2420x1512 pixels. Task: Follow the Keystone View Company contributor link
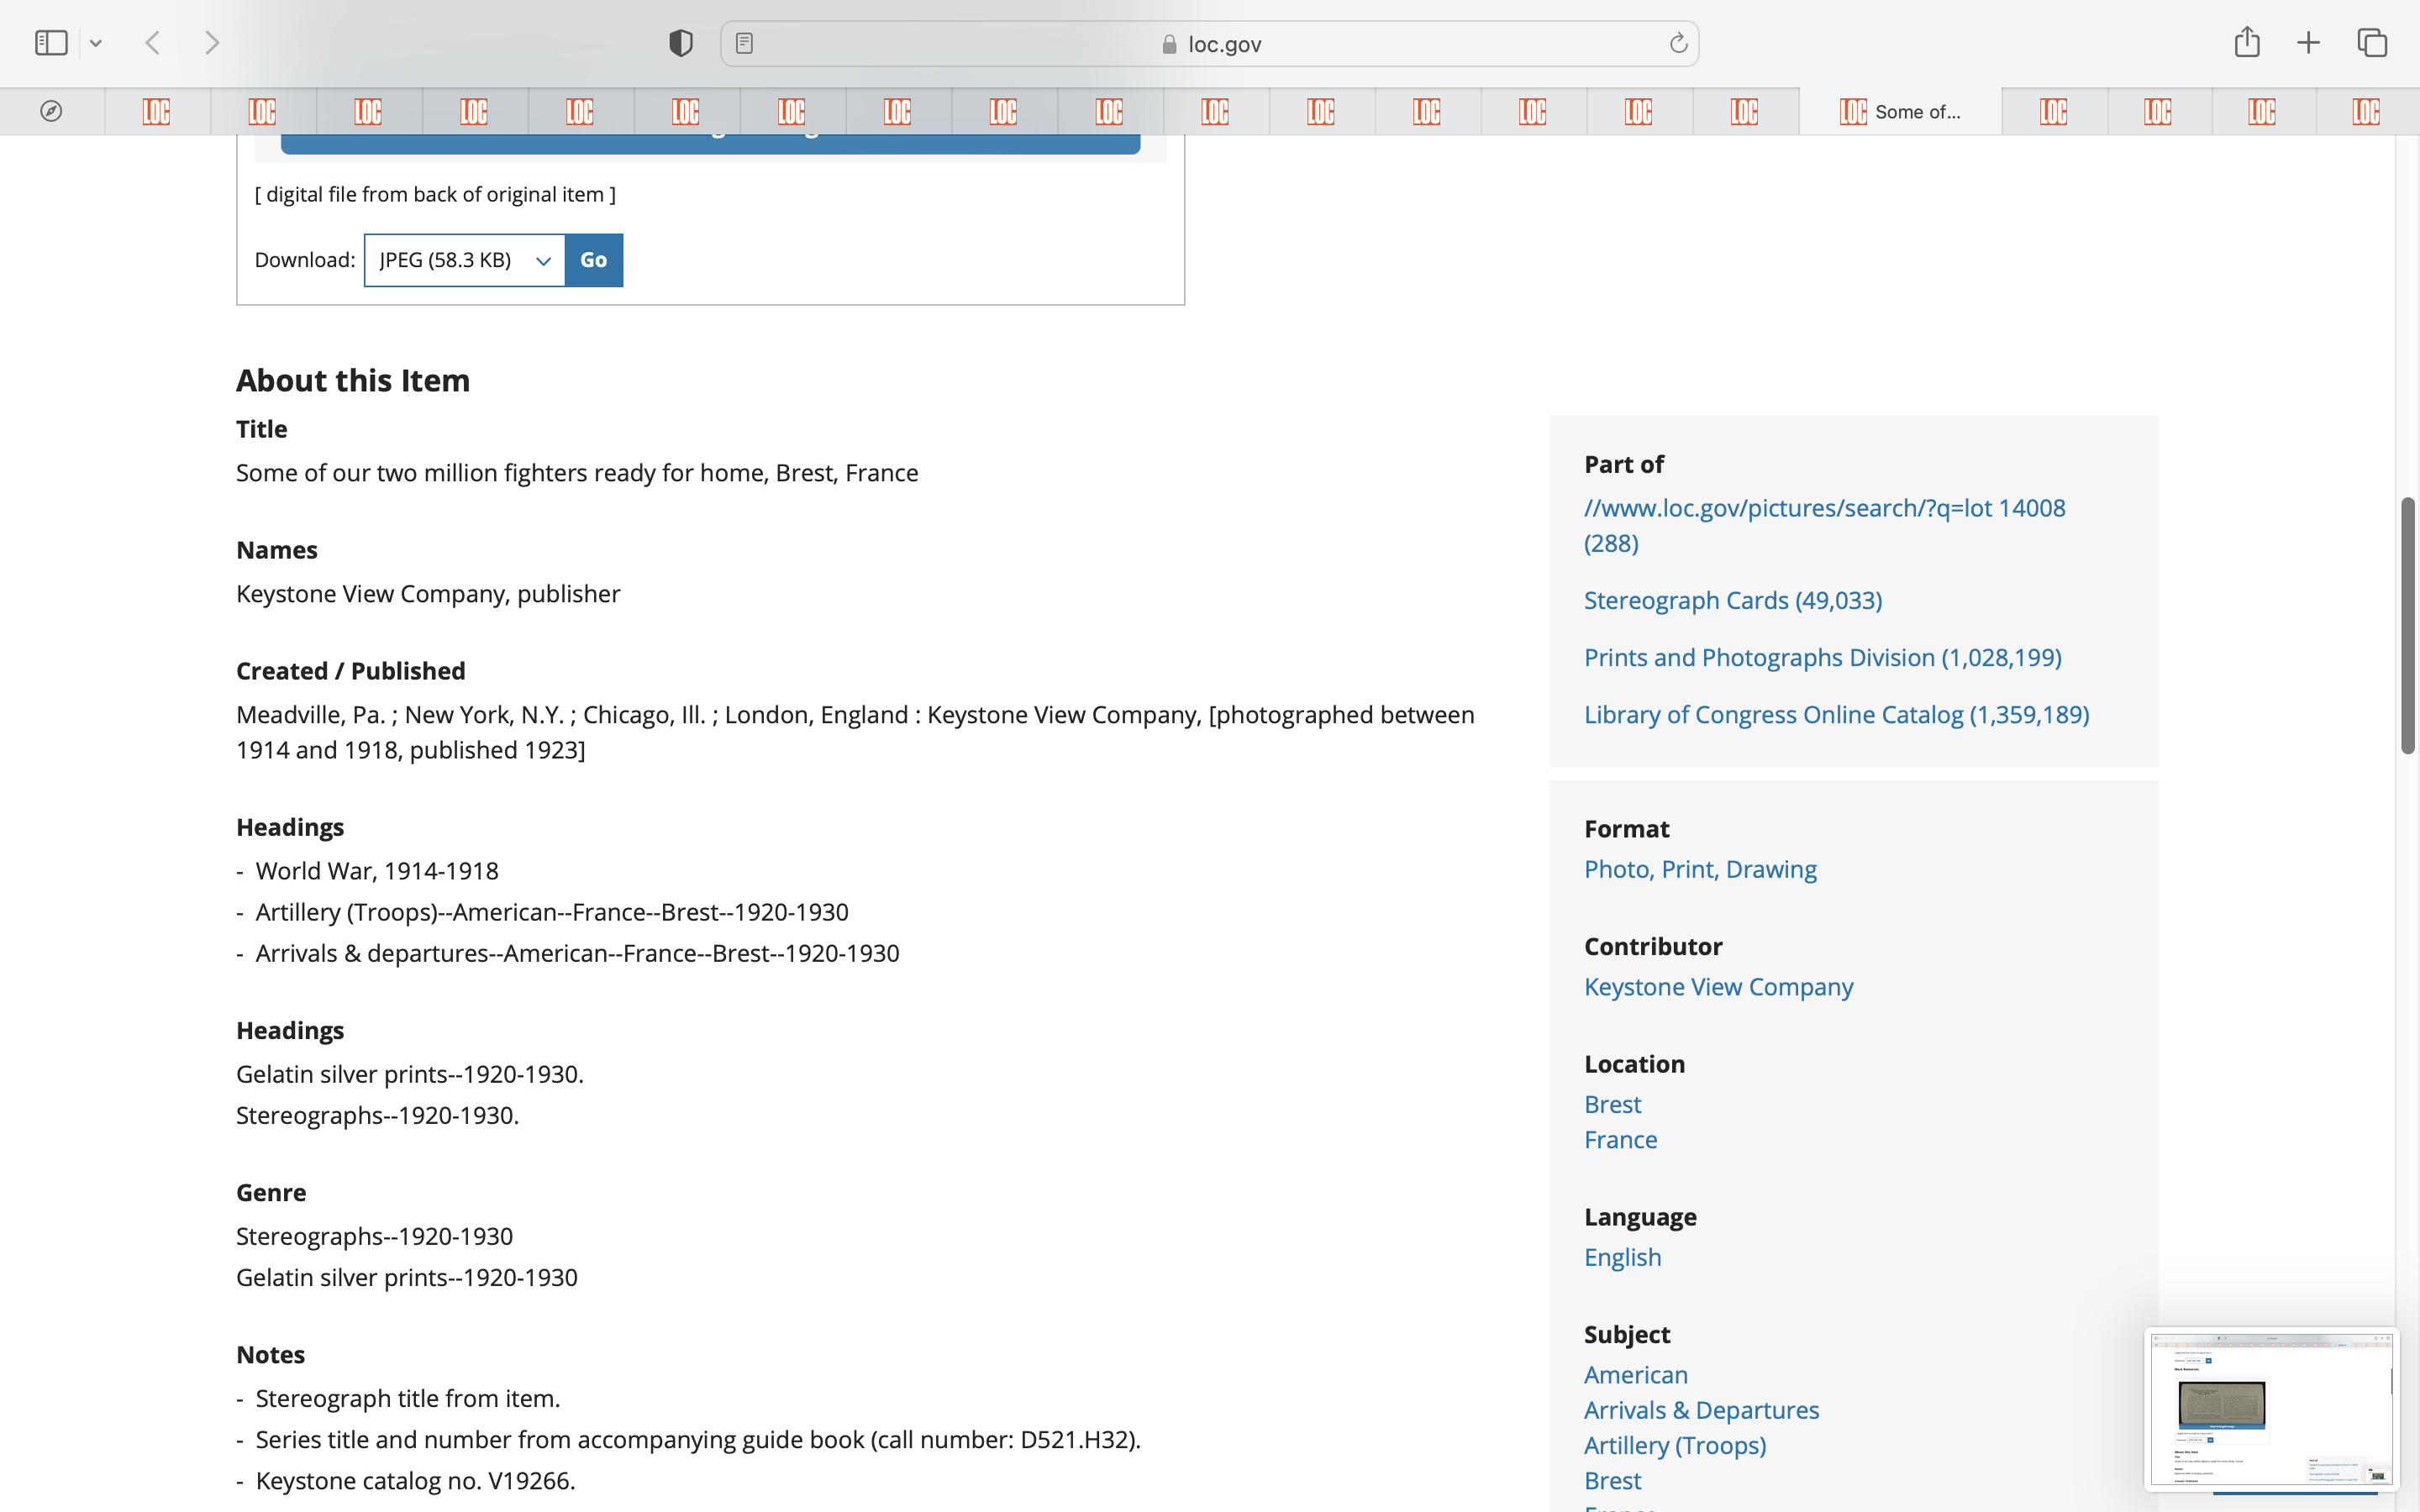[1718, 987]
